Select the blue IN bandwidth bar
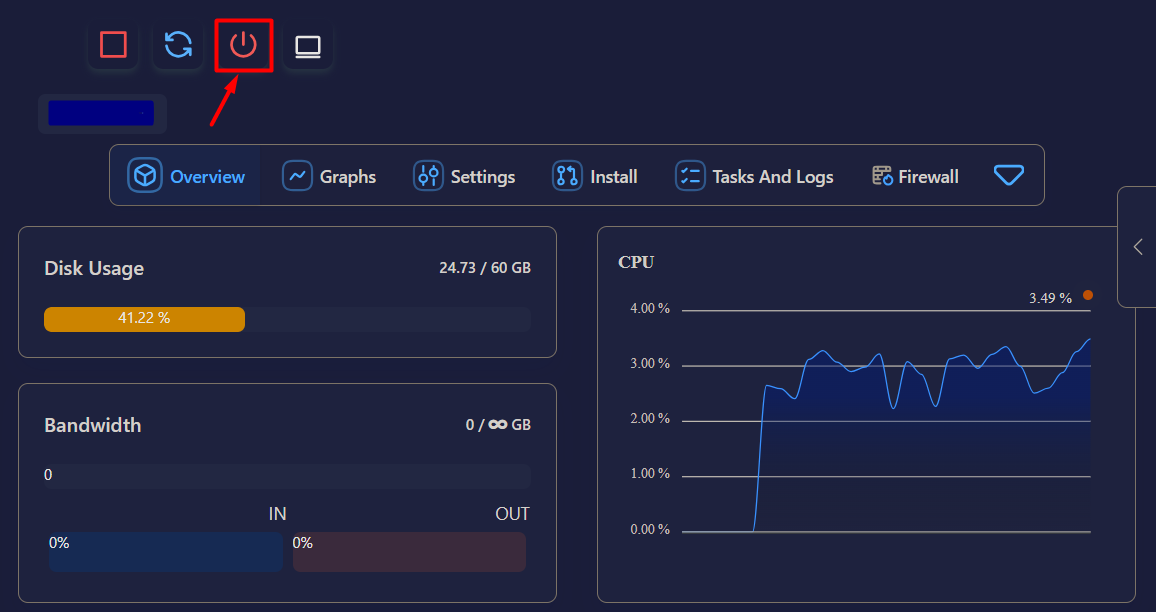 point(165,552)
